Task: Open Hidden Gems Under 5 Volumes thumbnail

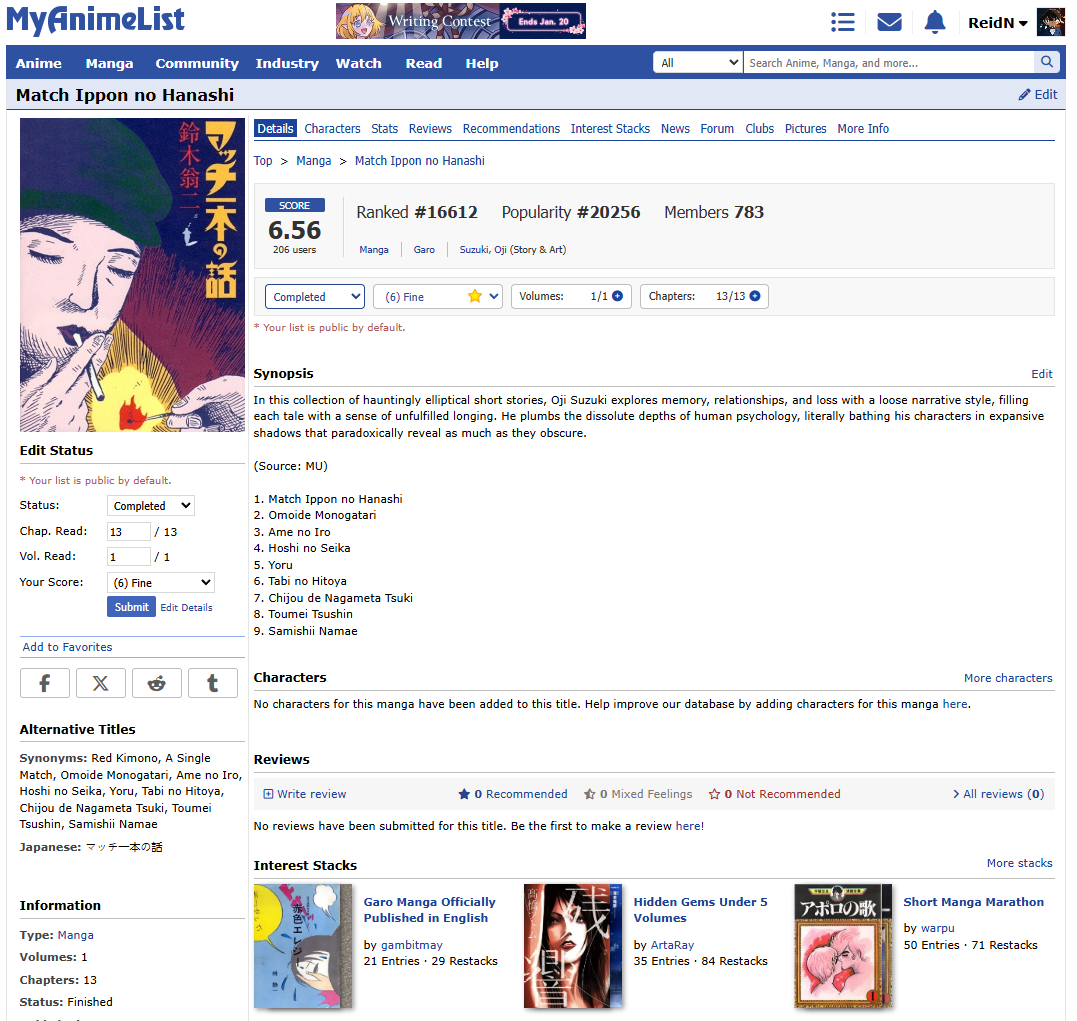Action: pyautogui.click(x=573, y=946)
